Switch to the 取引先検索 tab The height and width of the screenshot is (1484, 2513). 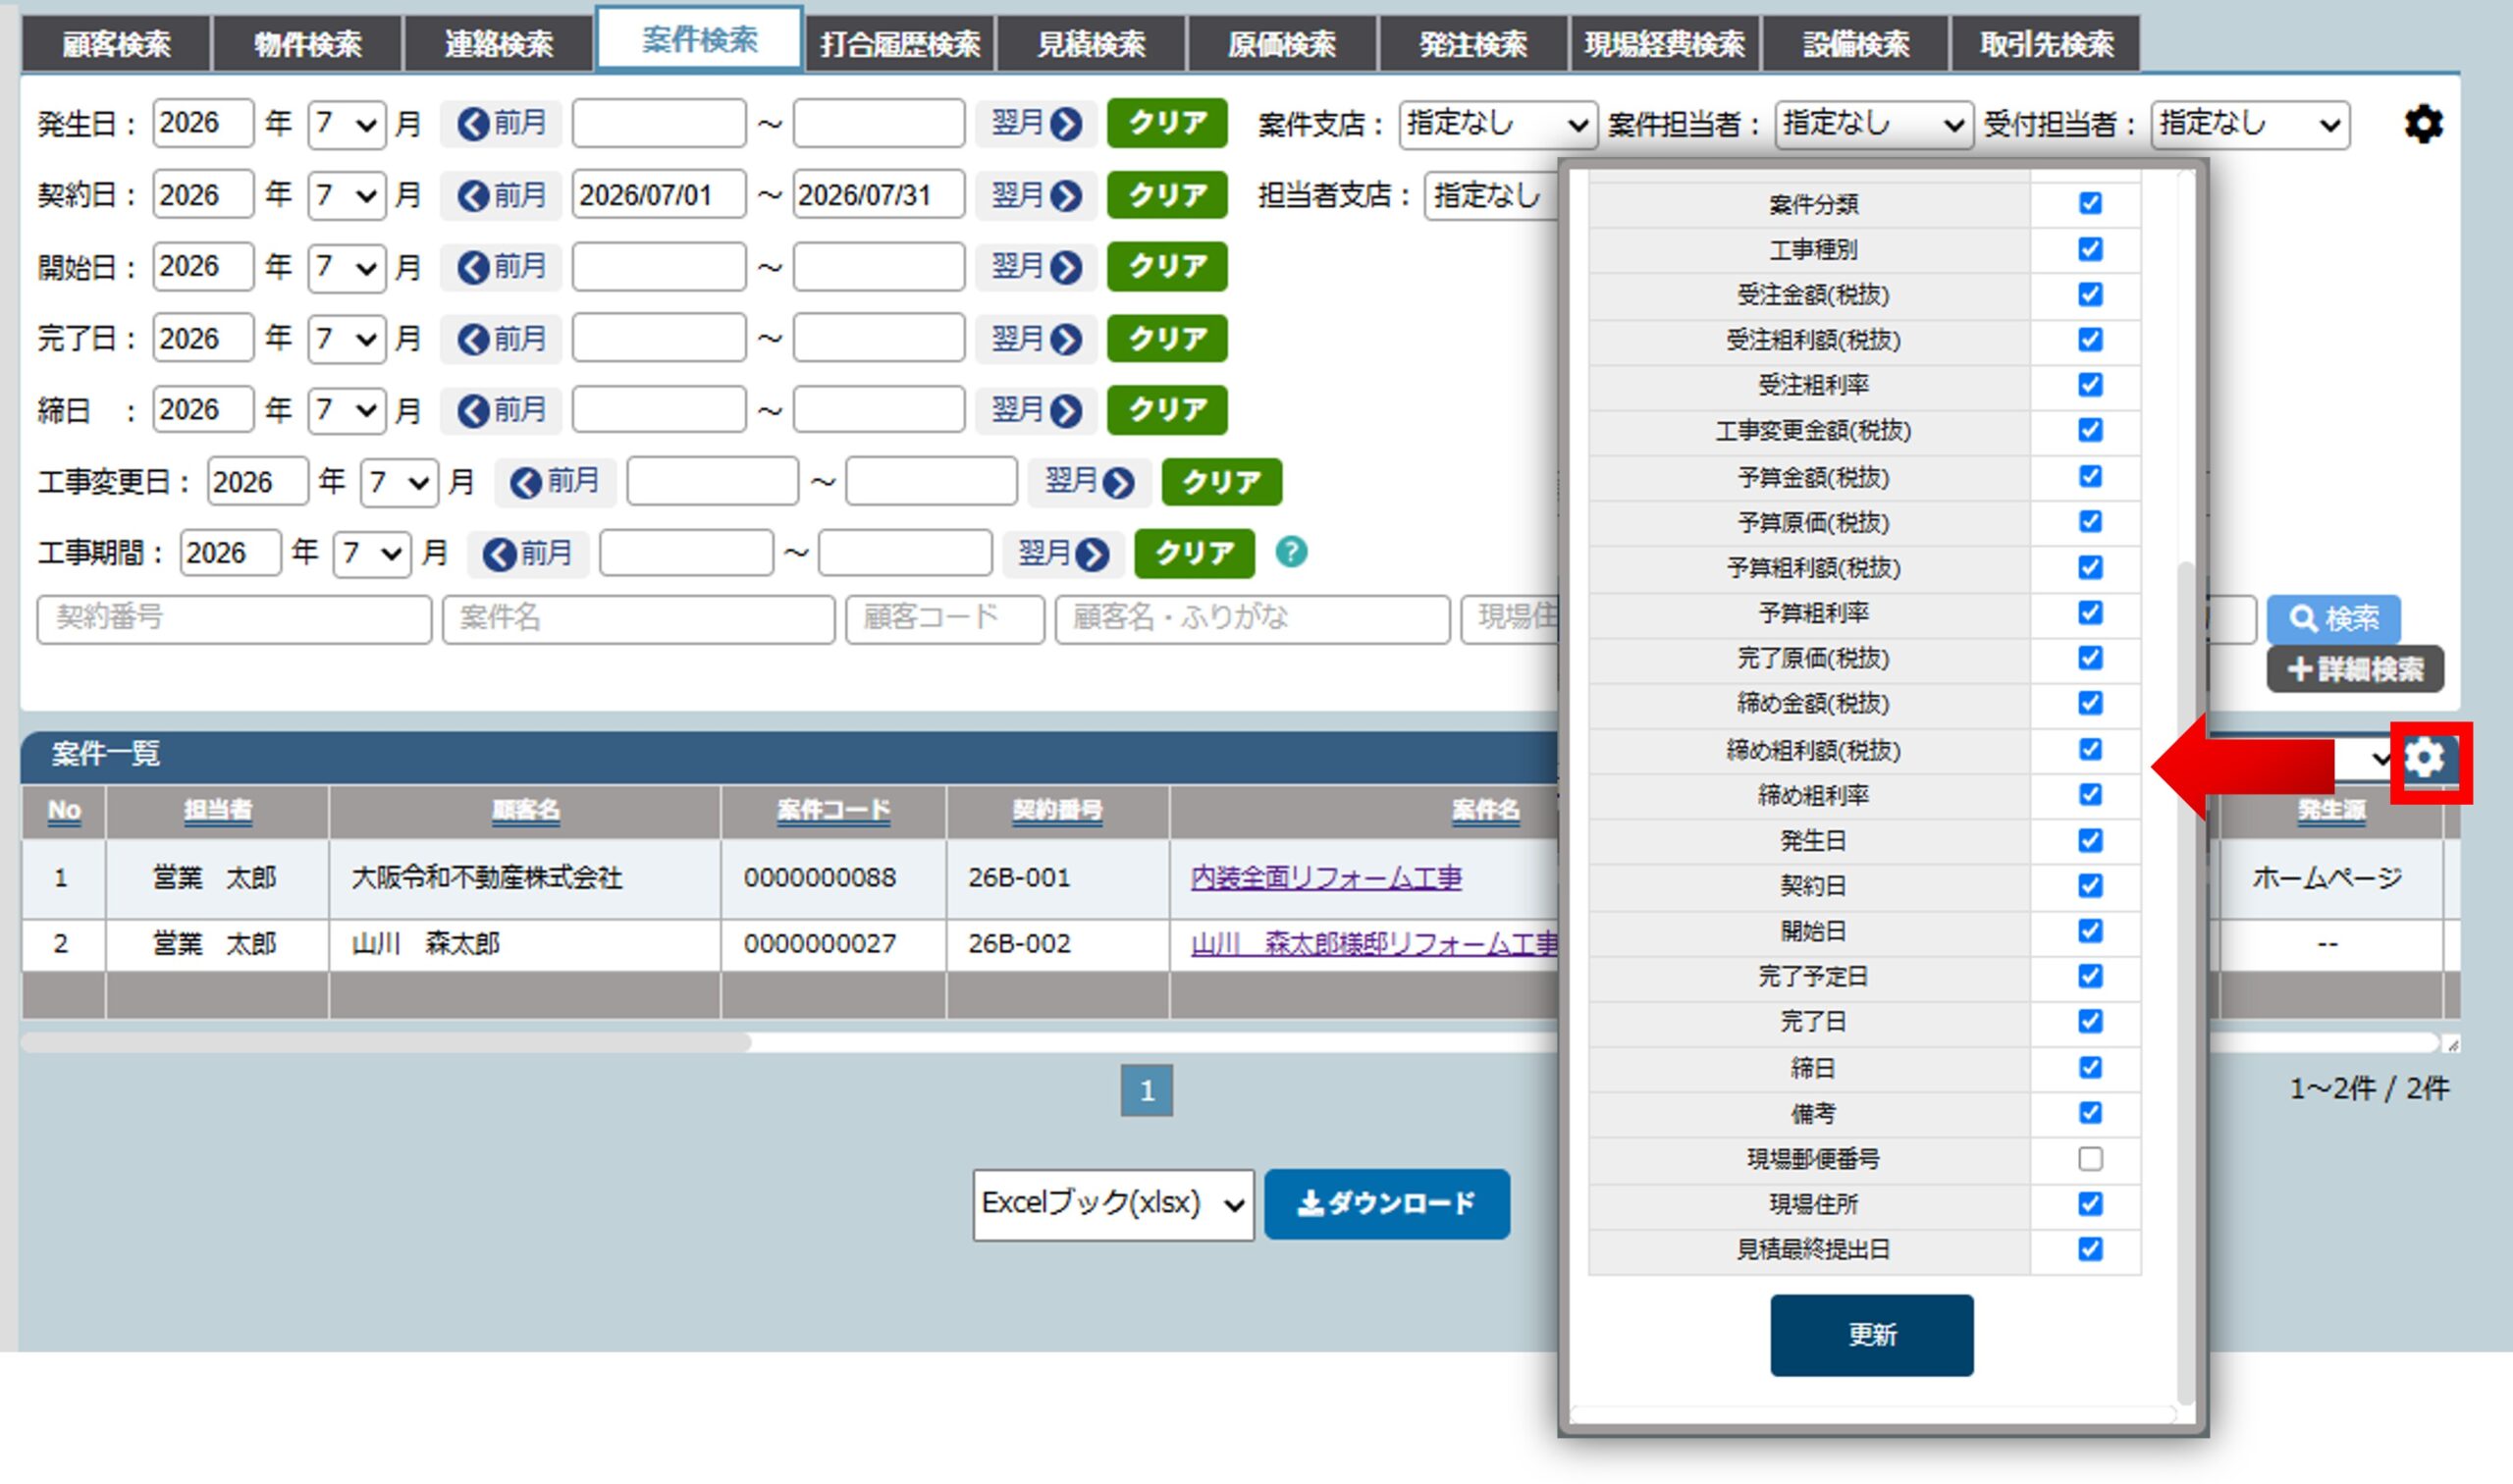2046,44
